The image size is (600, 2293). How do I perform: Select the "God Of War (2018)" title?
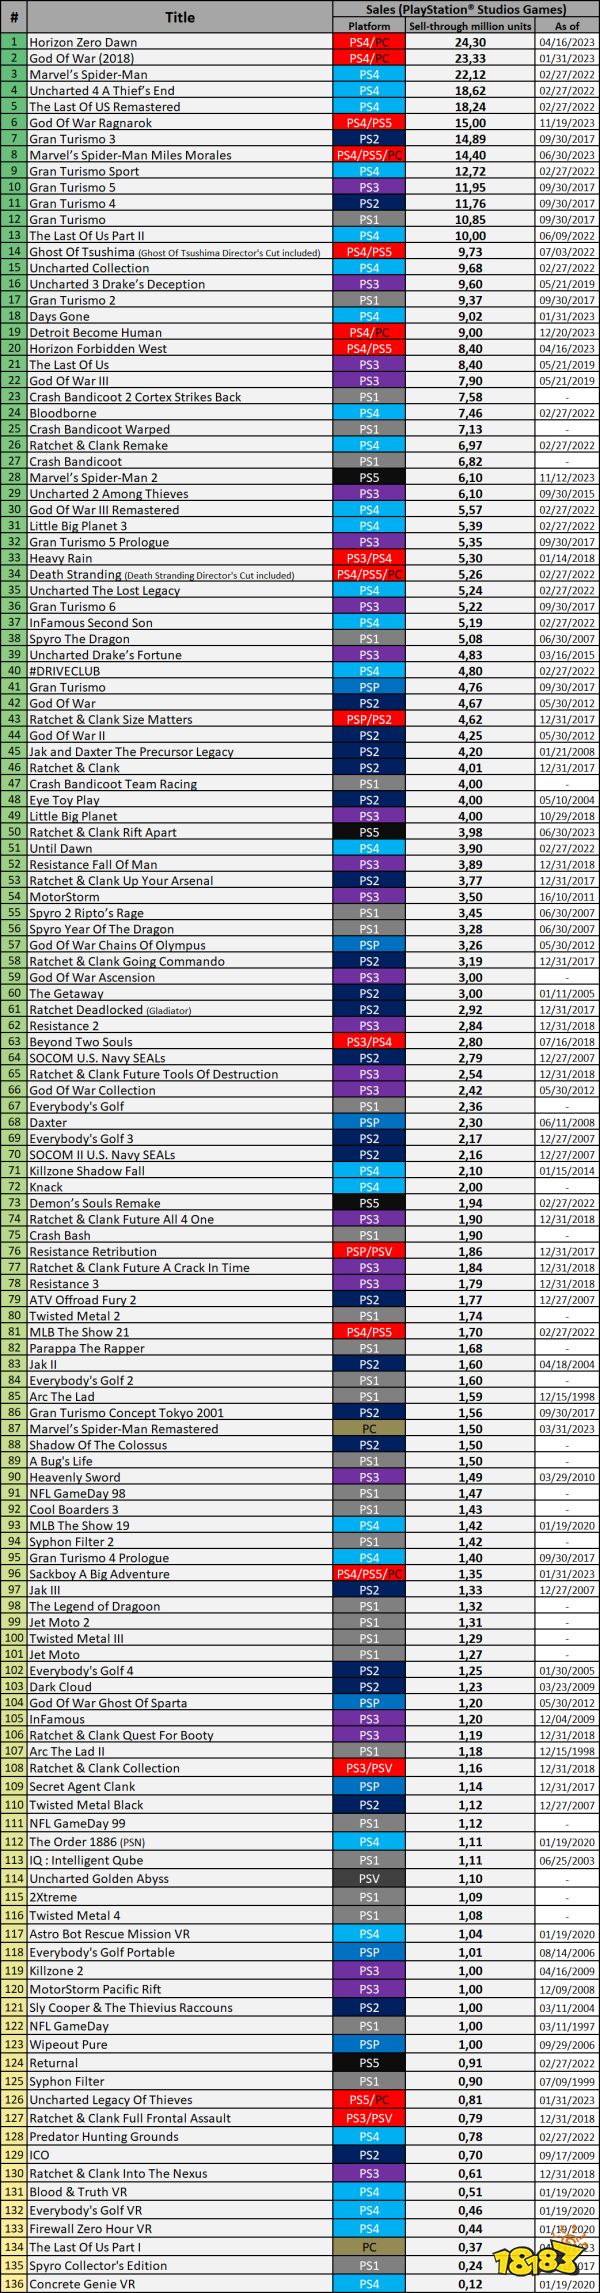point(81,58)
